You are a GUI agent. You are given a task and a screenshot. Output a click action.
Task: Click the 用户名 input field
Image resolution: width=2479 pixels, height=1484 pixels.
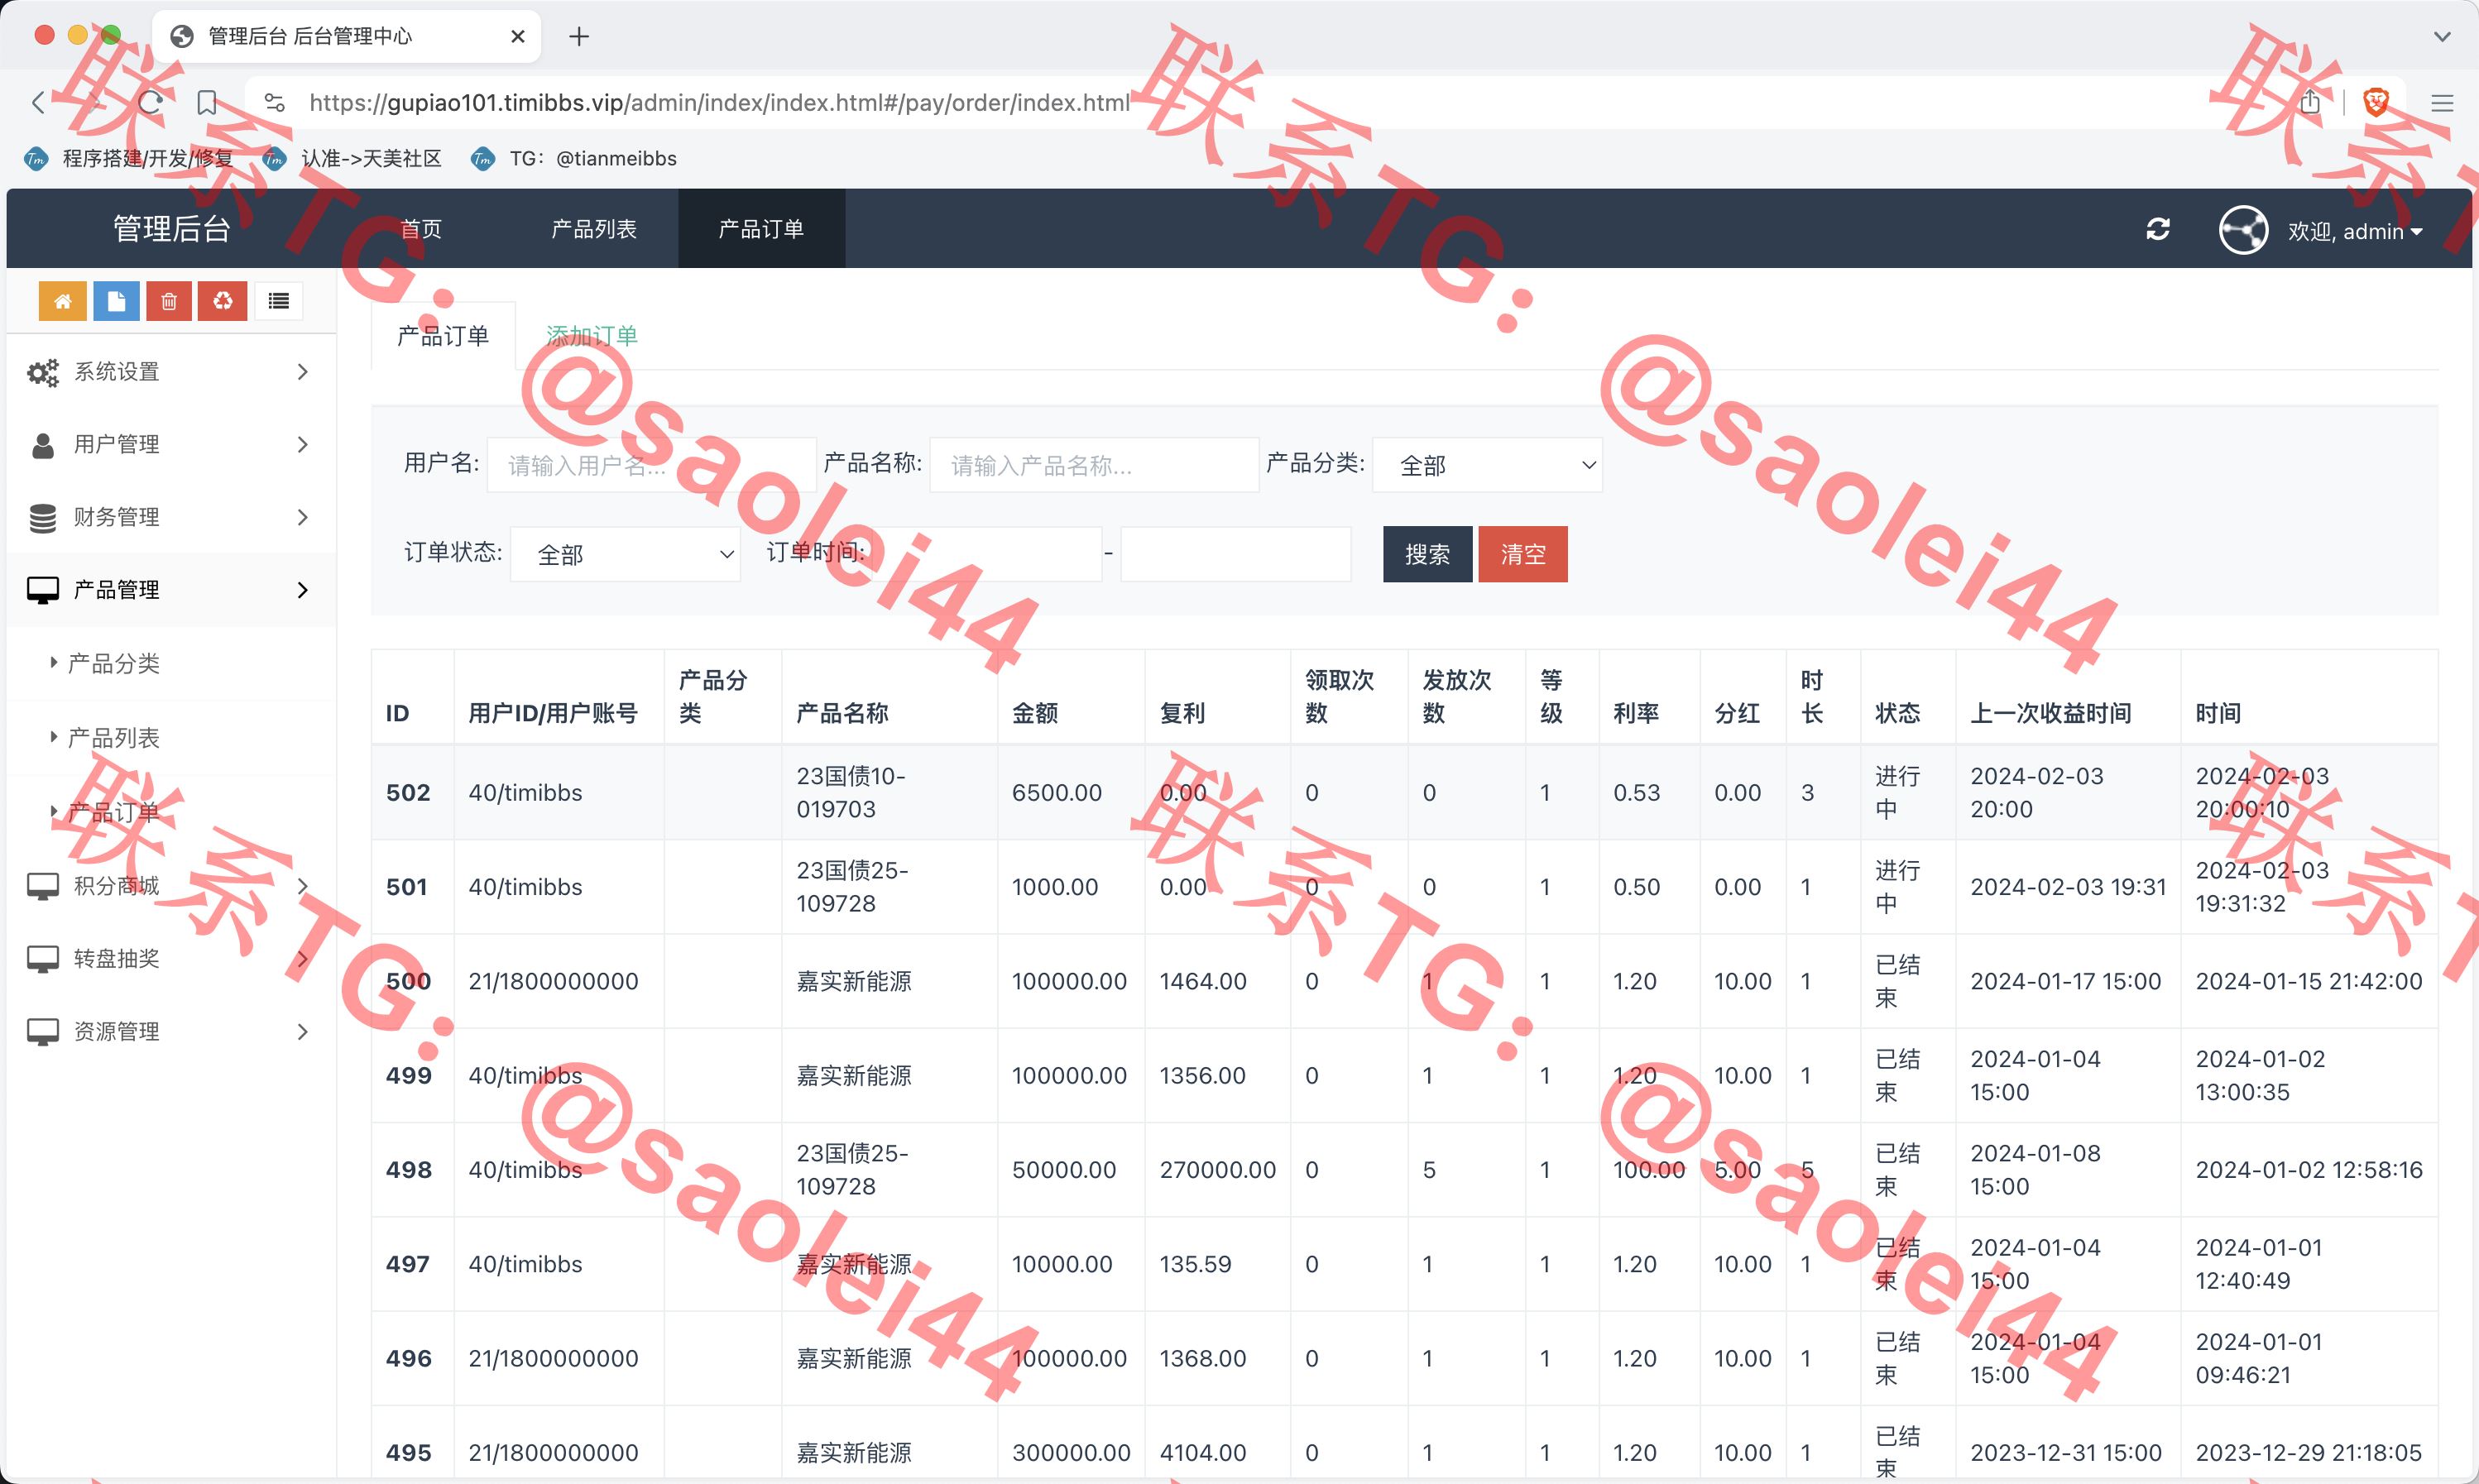pos(652,465)
